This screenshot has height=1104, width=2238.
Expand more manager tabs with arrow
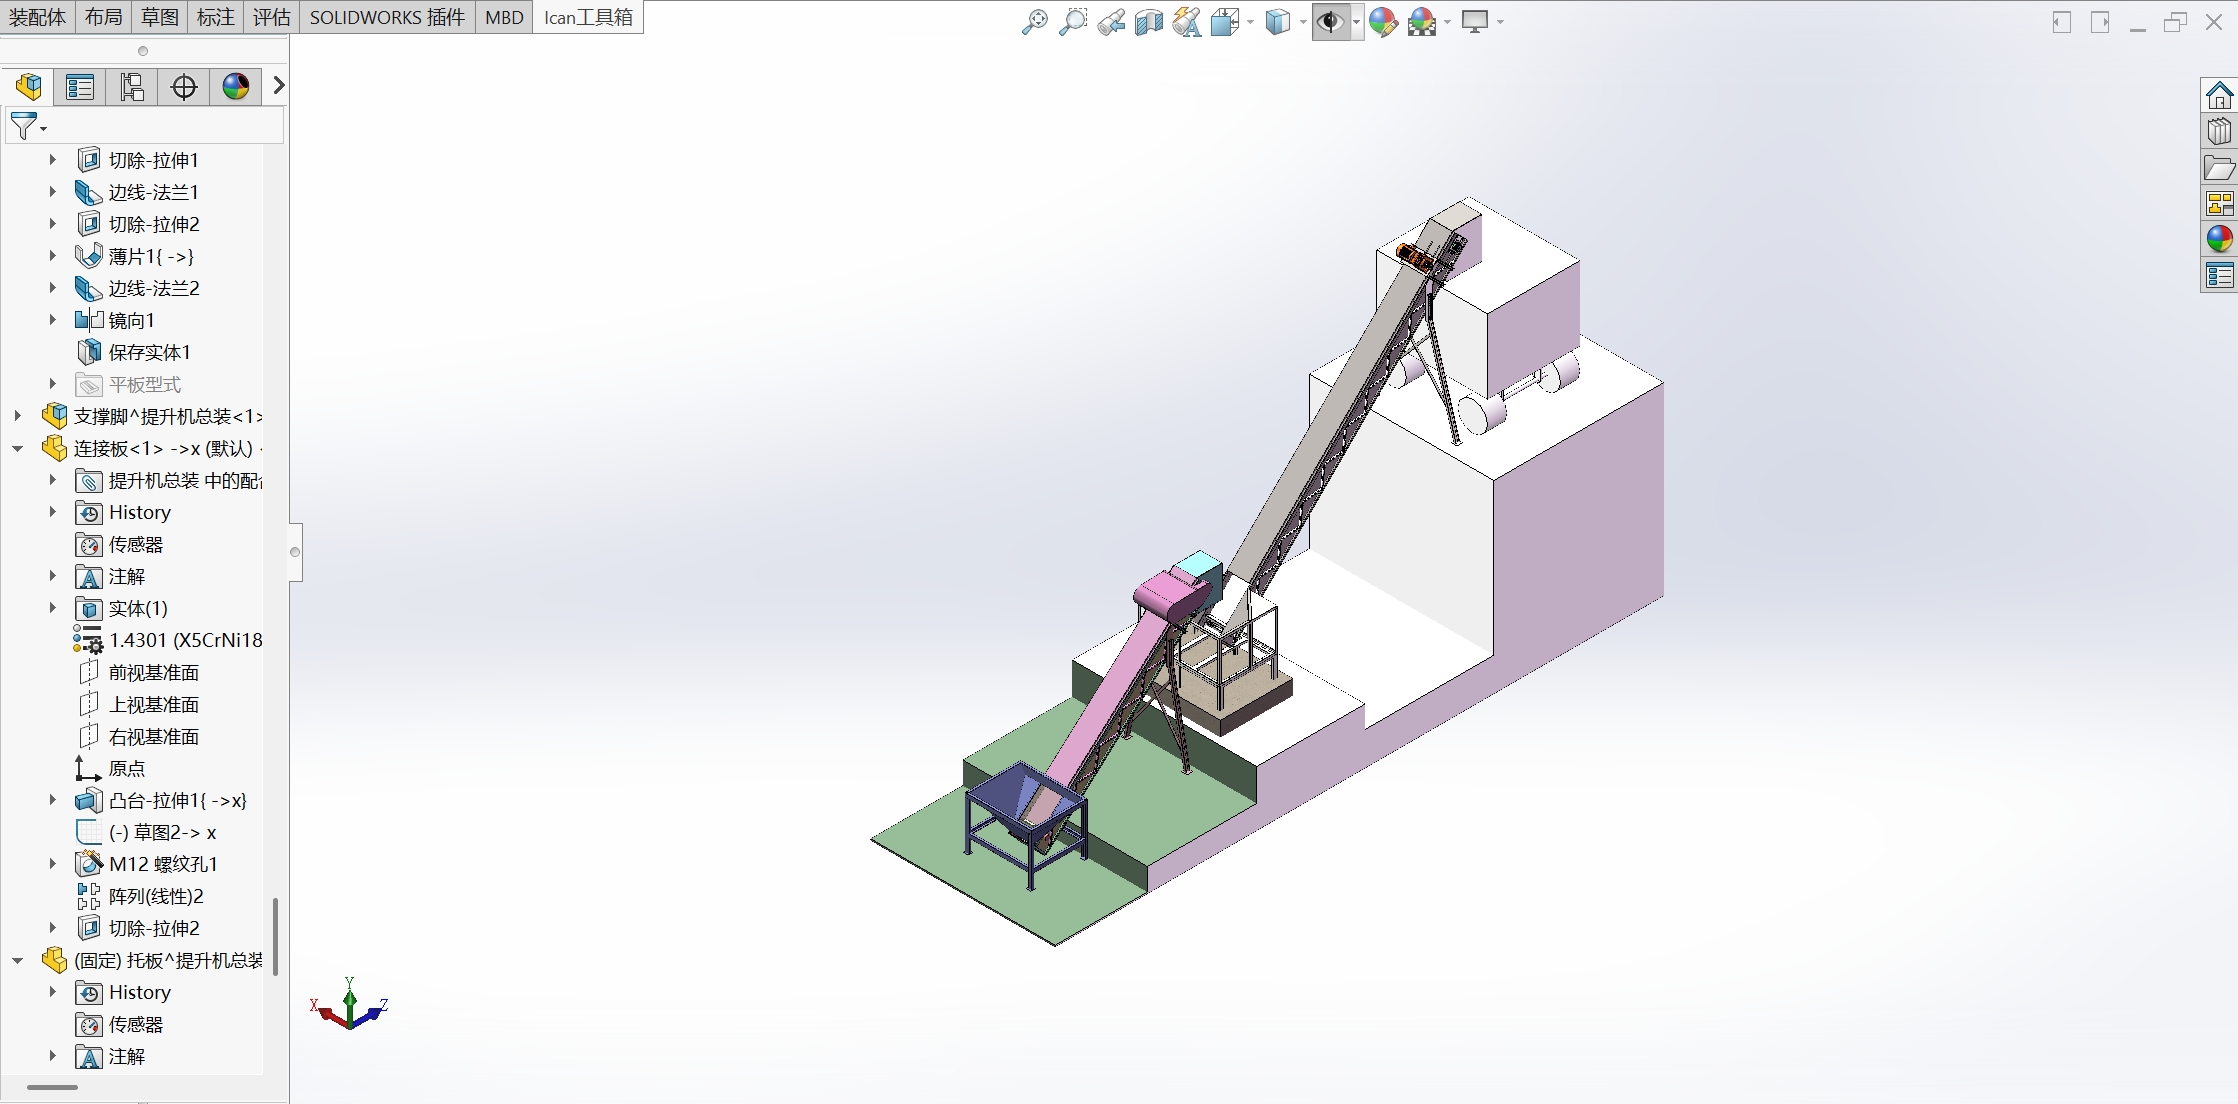tap(279, 86)
